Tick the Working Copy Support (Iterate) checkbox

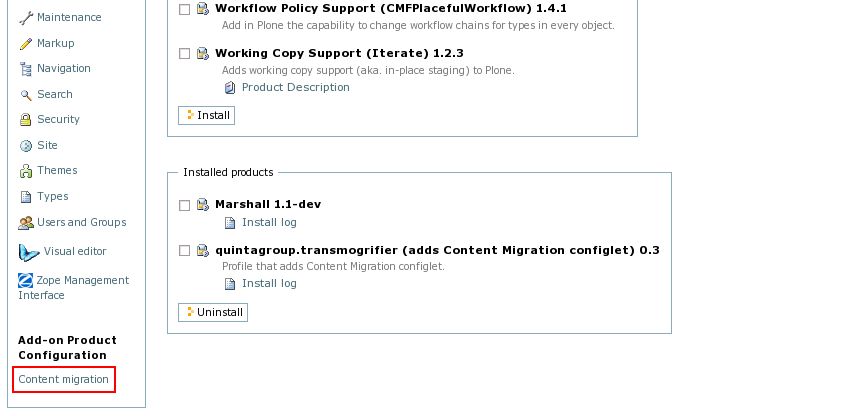(184, 54)
